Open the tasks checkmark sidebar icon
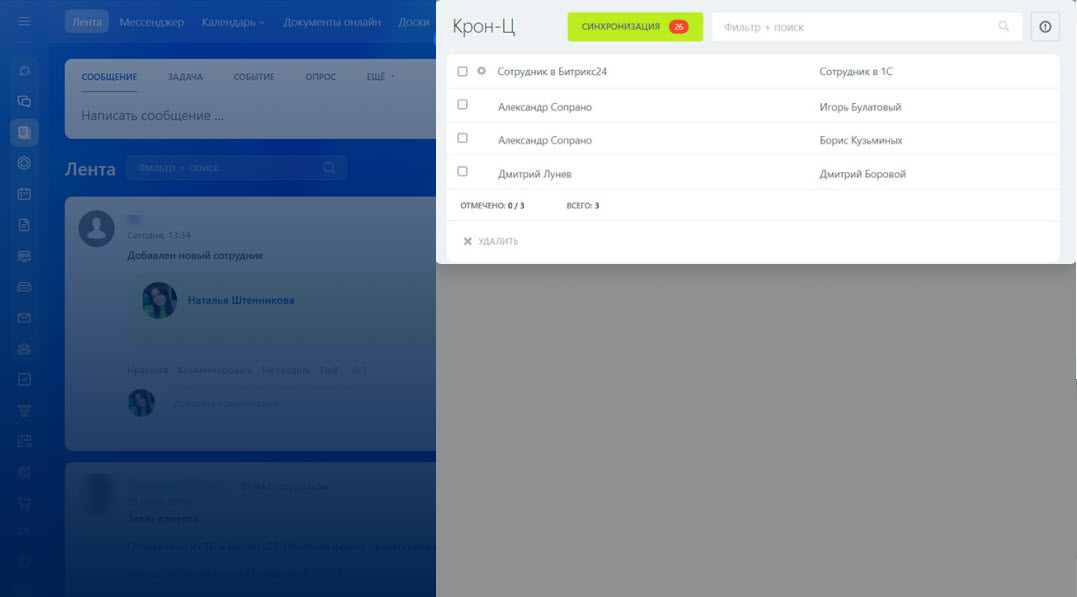This screenshot has height=597, width=1077. point(24,379)
